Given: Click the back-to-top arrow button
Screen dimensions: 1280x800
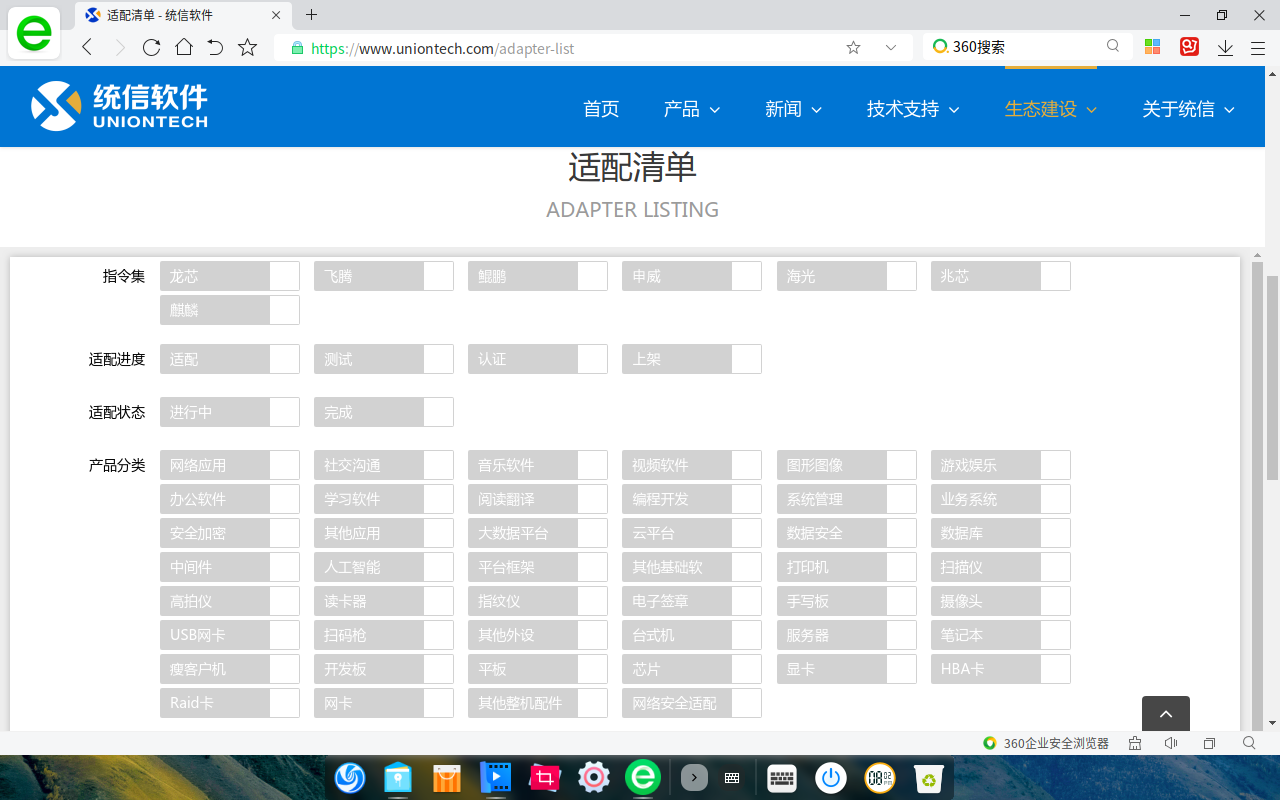Looking at the screenshot, I should click(x=1166, y=714).
